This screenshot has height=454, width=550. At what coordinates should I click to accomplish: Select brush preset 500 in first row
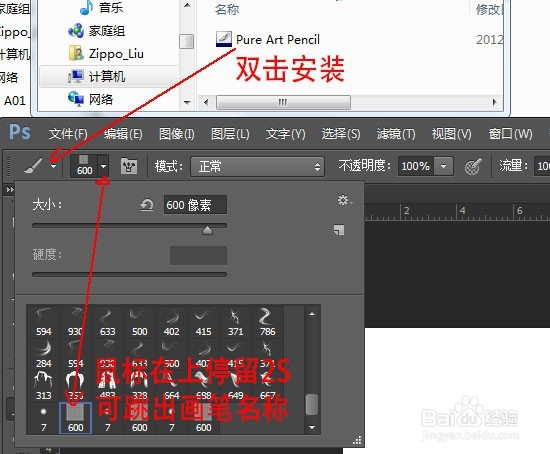(140, 322)
